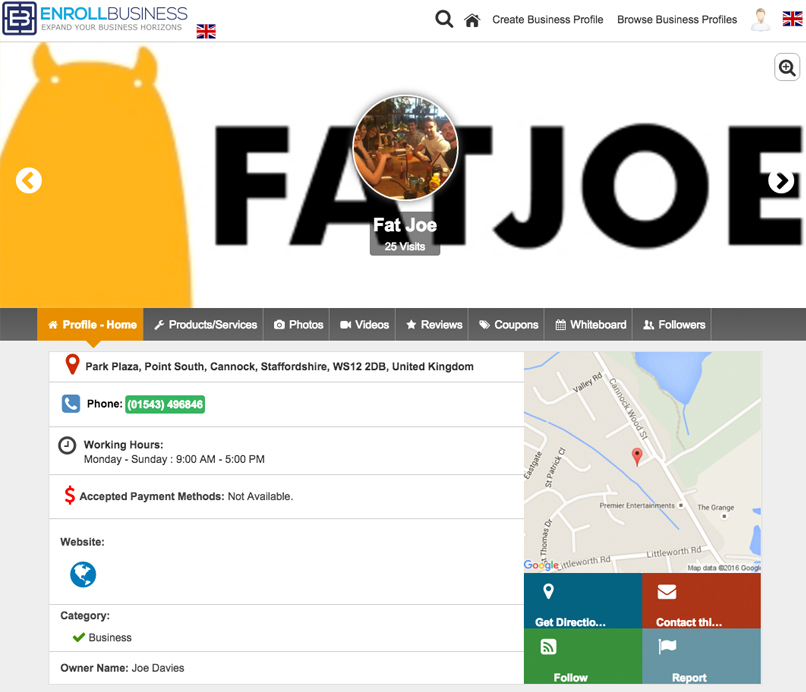Open the user avatar icon in header
This screenshot has height=692, width=806.
tap(760, 20)
